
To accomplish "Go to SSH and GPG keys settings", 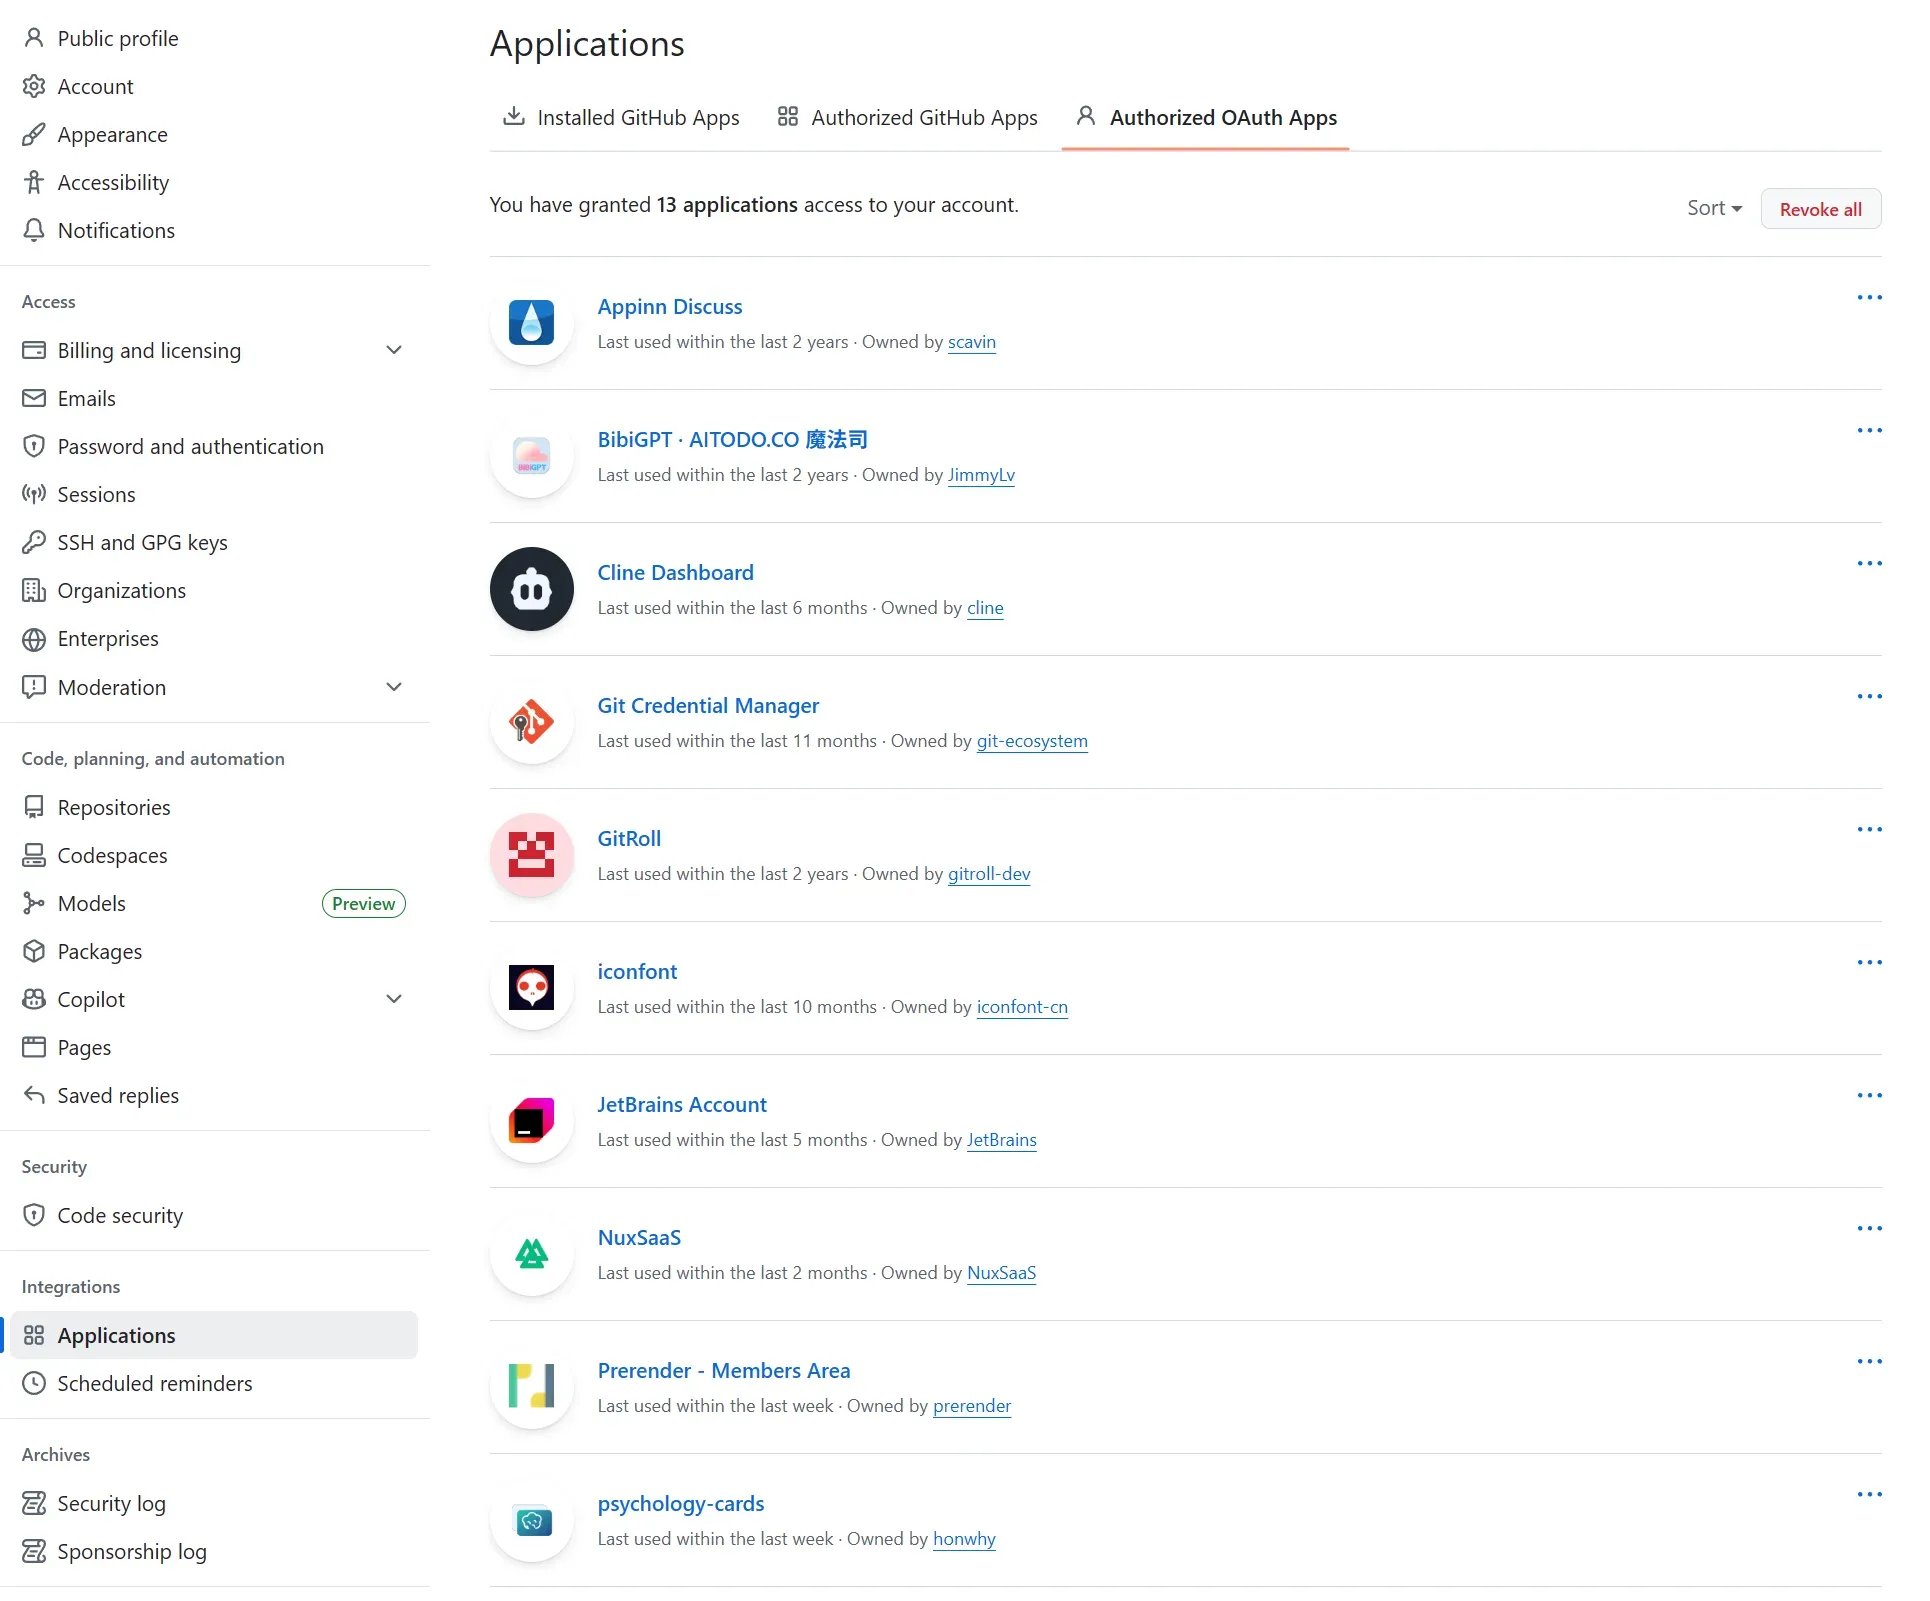I will pos(142,543).
